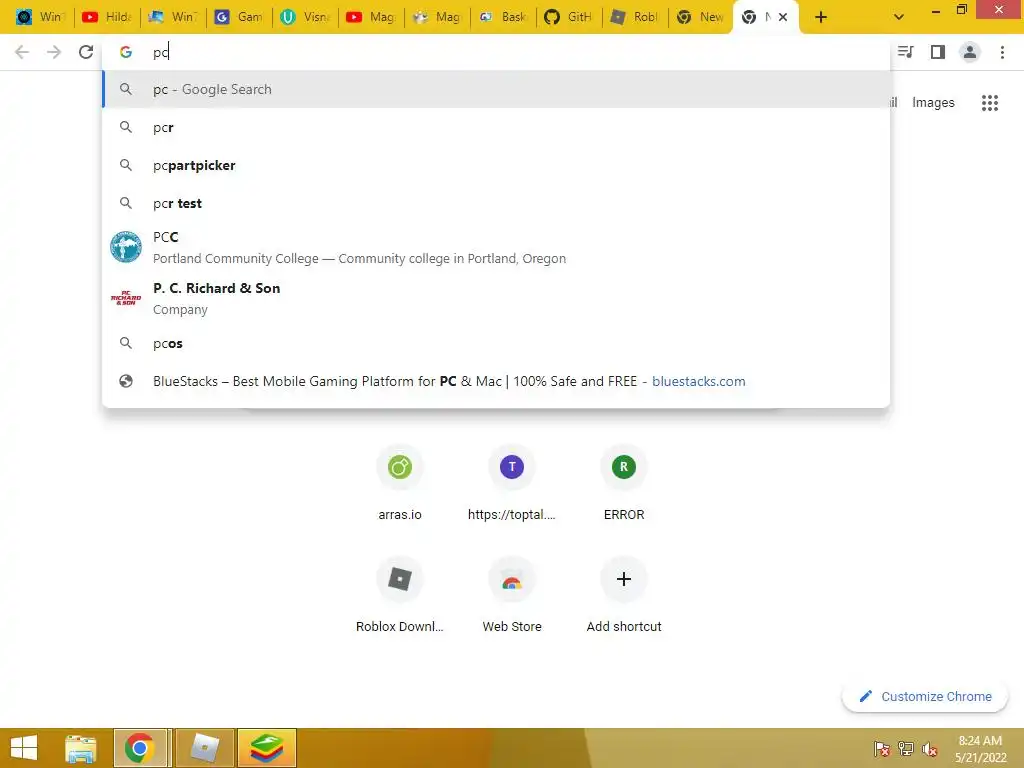The width and height of the screenshot is (1024, 768).
Task: Select the 'pcr test' suggestion
Action: (x=496, y=203)
